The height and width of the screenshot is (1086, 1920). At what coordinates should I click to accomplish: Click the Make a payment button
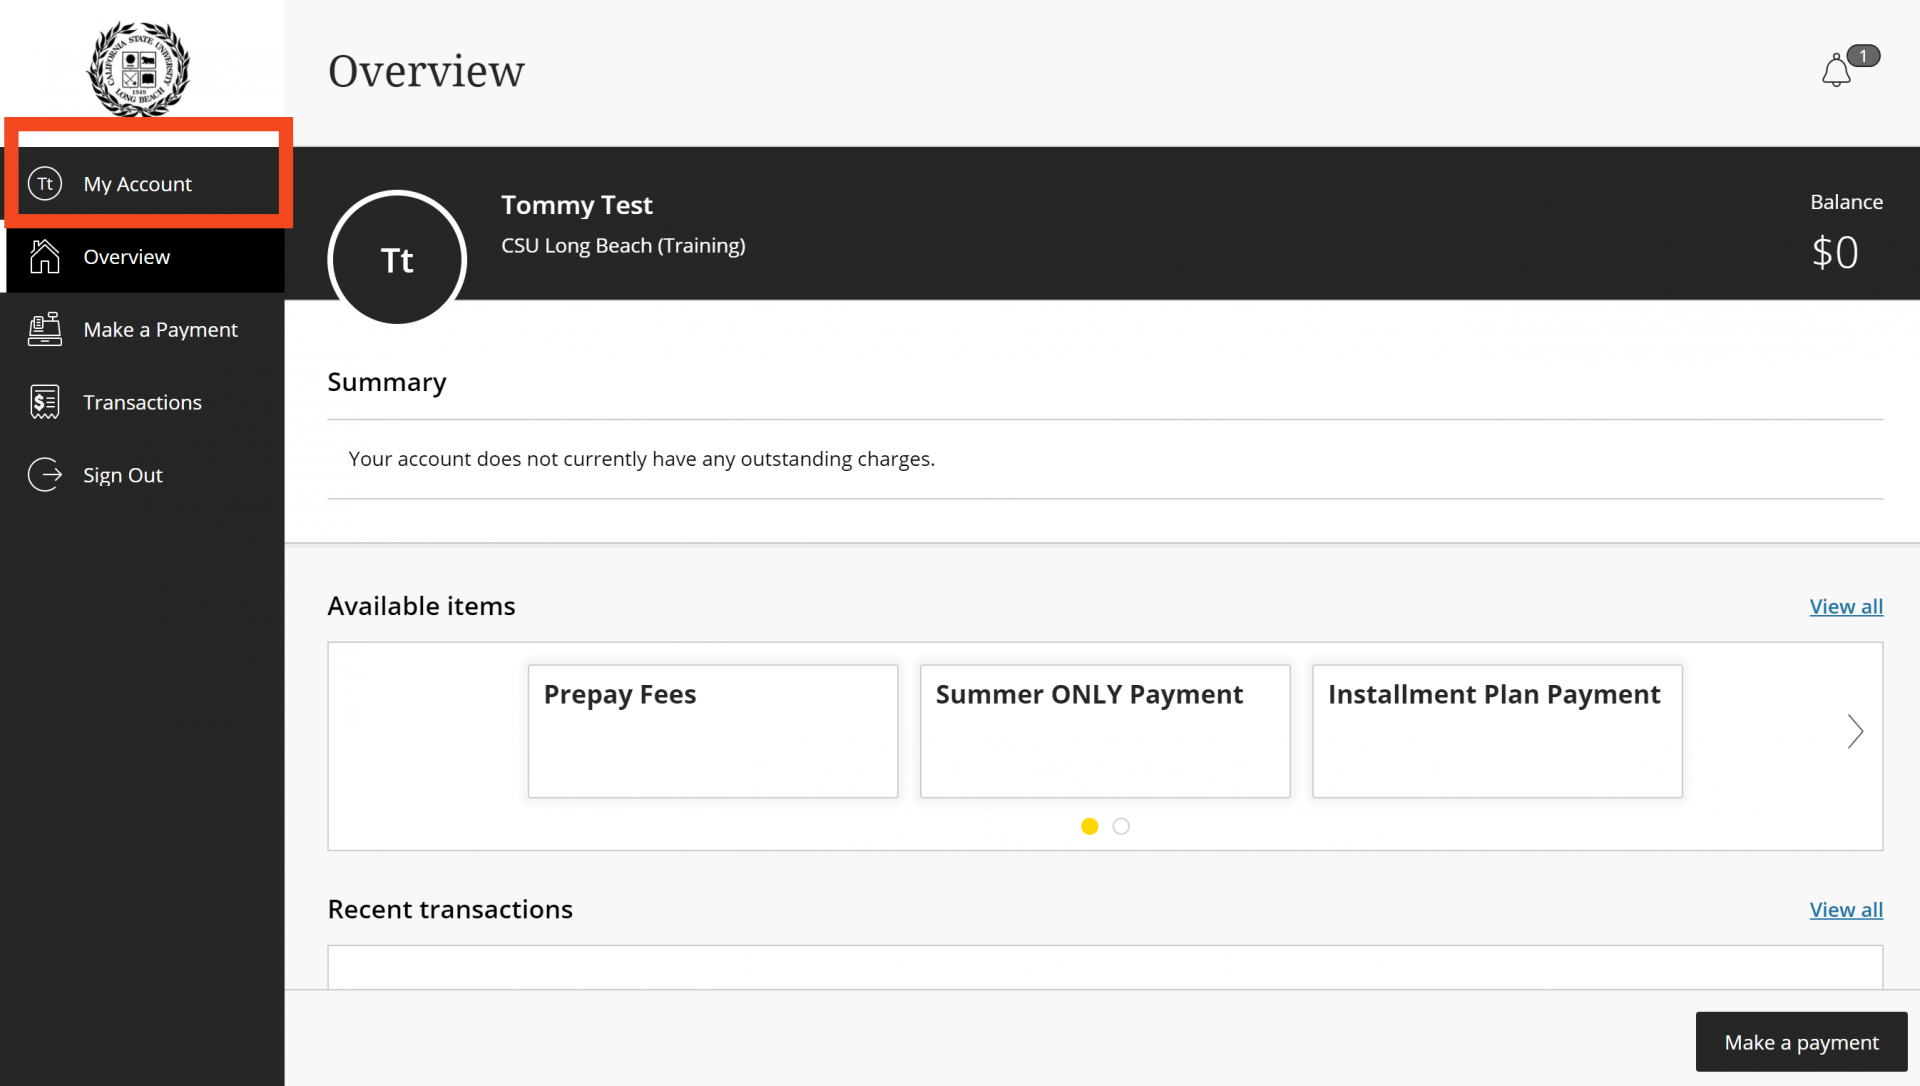tap(1800, 1041)
